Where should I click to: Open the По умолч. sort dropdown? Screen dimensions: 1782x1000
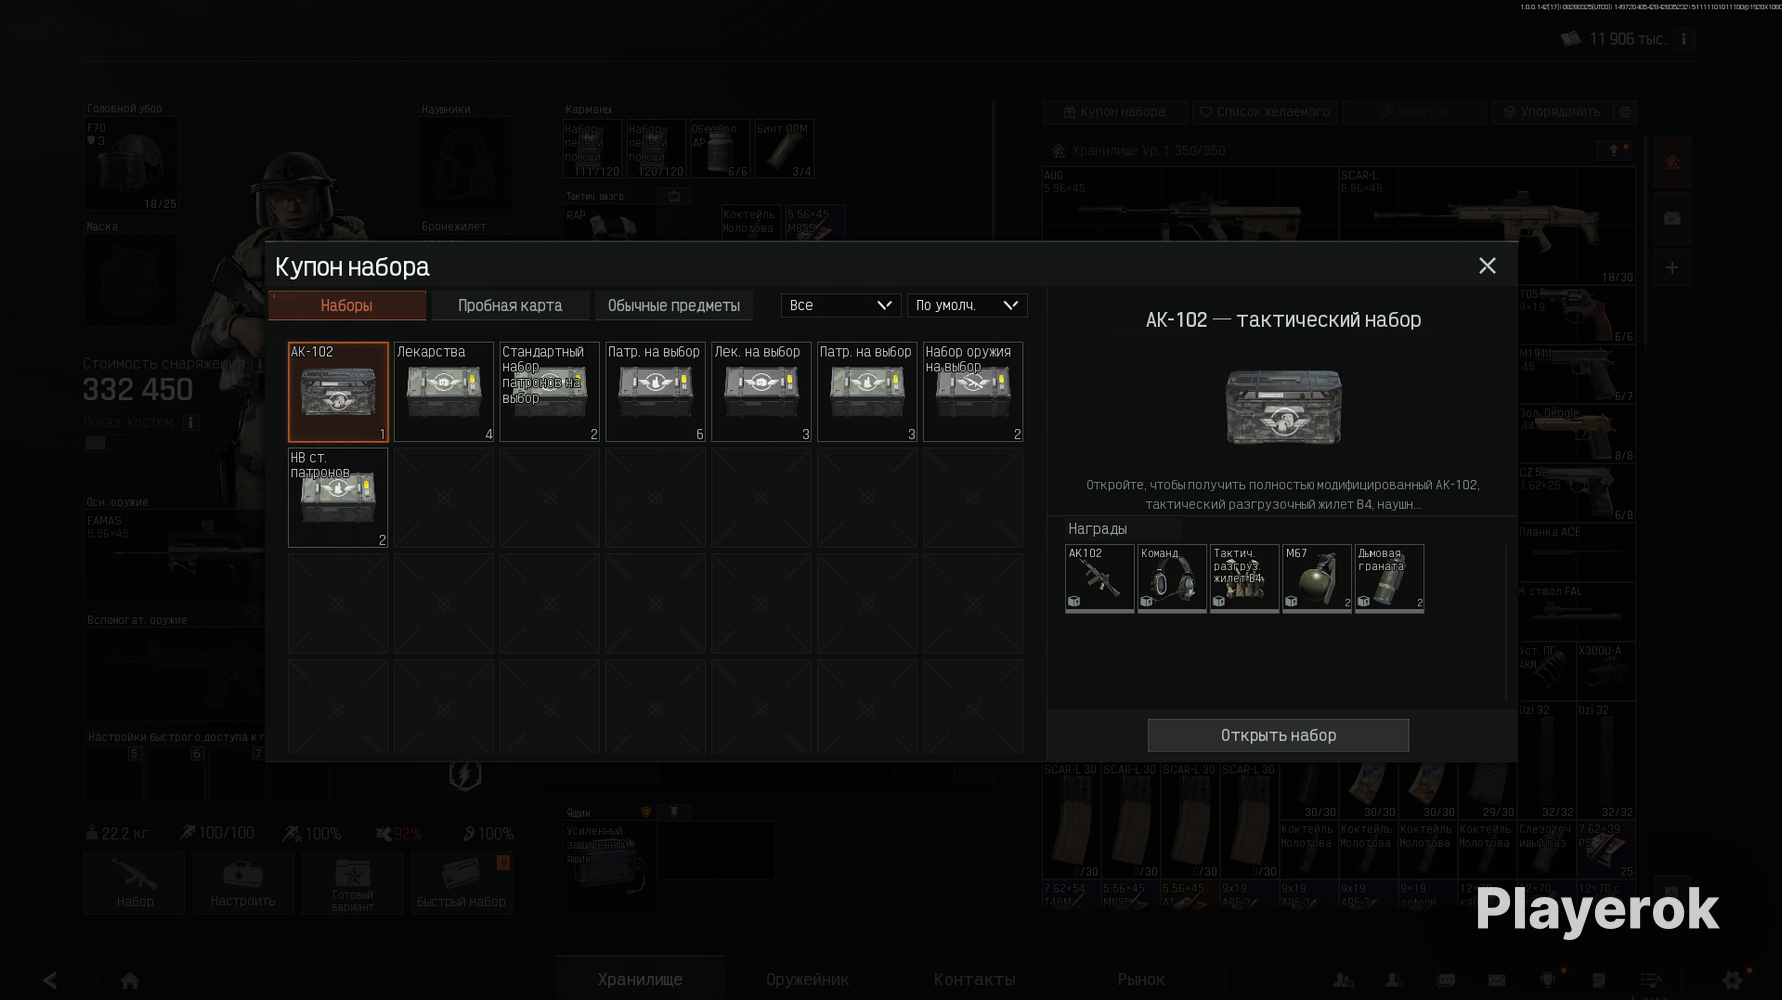tap(967, 305)
